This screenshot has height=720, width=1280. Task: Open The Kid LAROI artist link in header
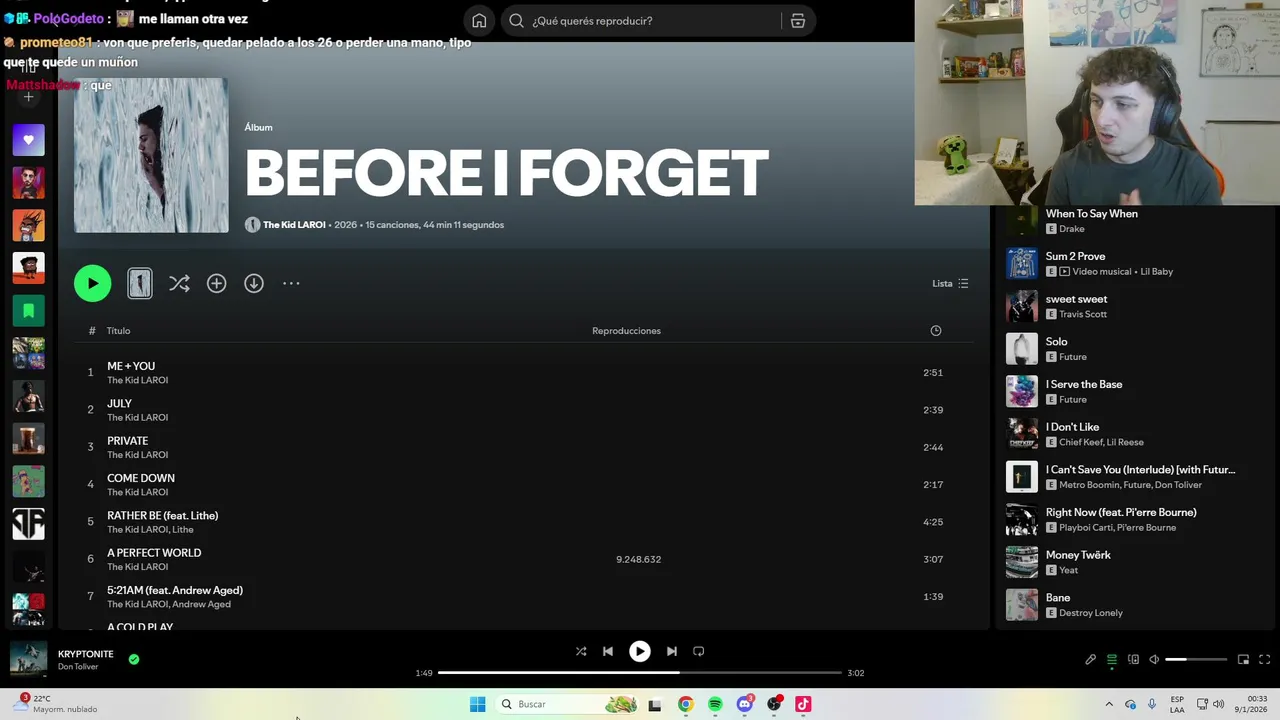(294, 225)
